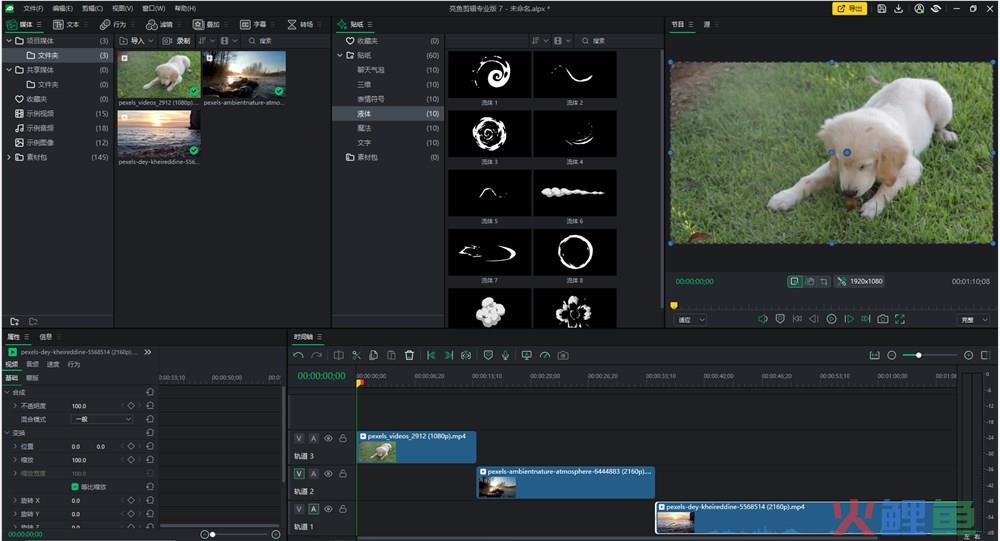Open the 完整 quality dropdown under the preview
This screenshot has height=541, width=1000.
(973, 320)
